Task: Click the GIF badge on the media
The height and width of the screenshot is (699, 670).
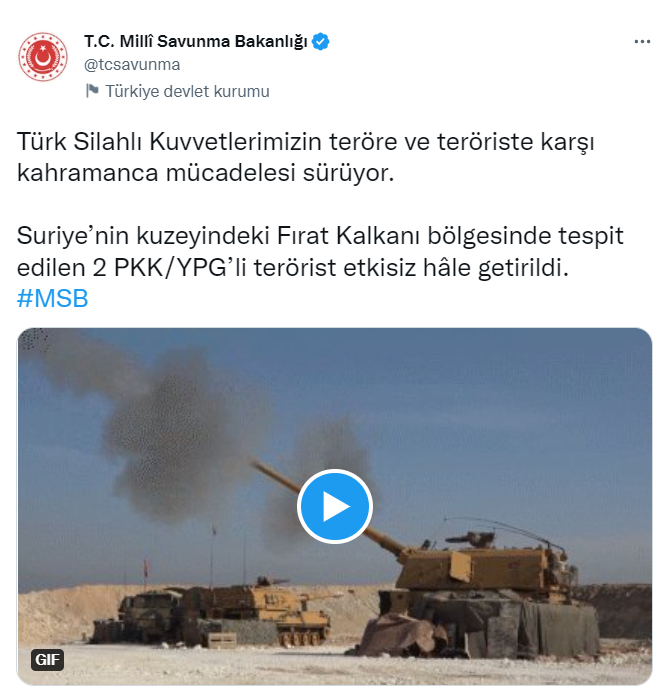Action: click(x=47, y=659)
